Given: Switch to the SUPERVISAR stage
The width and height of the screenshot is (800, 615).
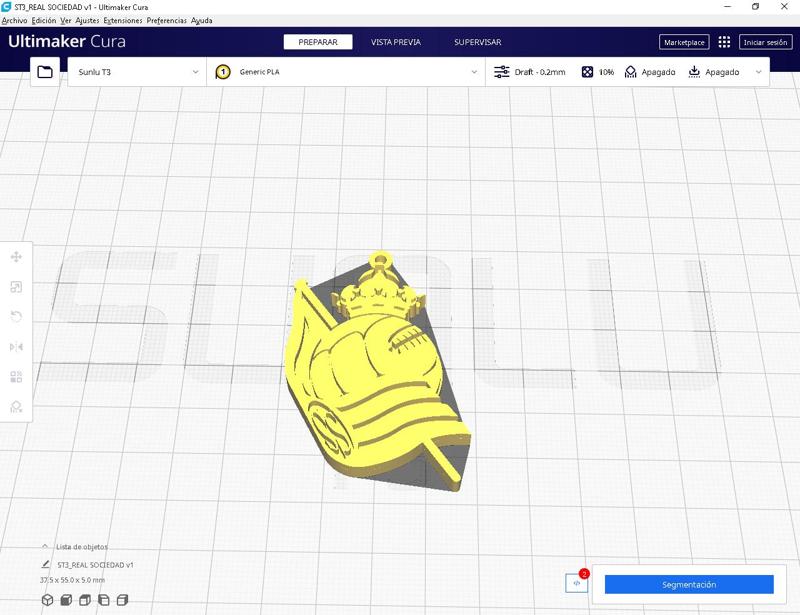Looking at the screenshot, I should point(478,42).
